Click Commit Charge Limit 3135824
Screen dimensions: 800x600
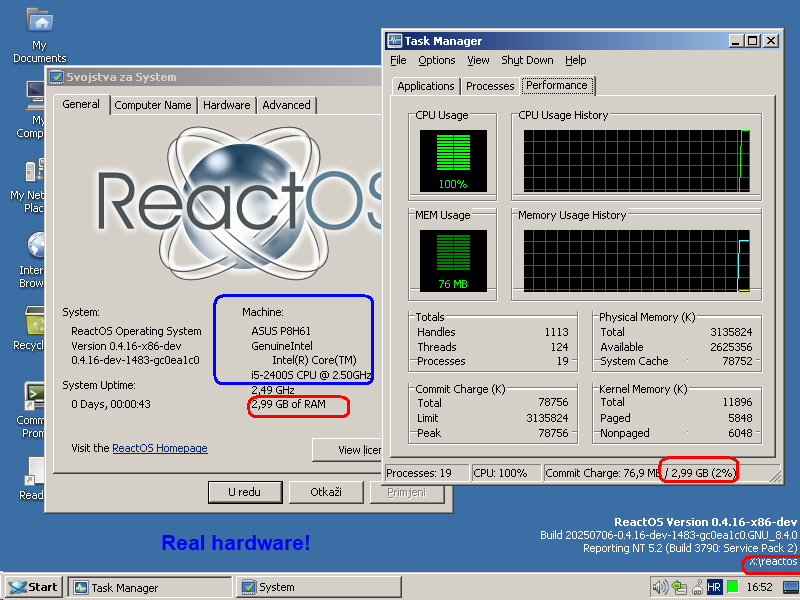[547, 418]
